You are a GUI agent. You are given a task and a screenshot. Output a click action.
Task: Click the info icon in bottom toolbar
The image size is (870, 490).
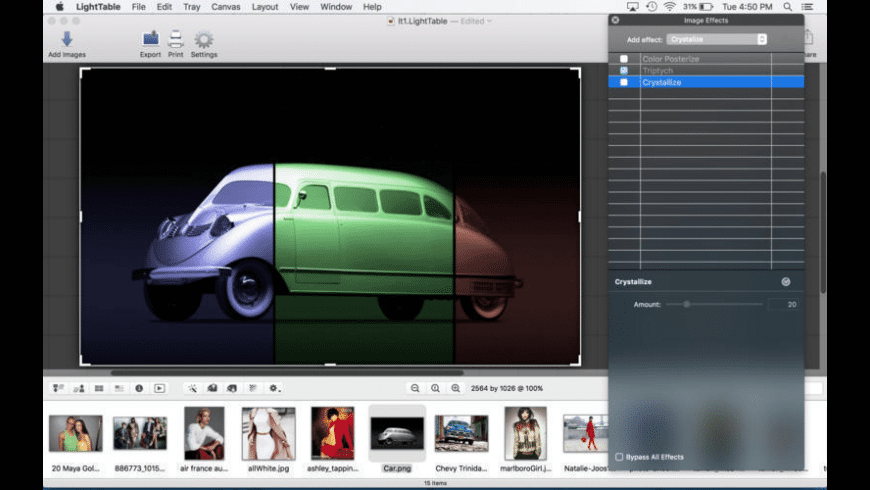[x=139, y=388]
